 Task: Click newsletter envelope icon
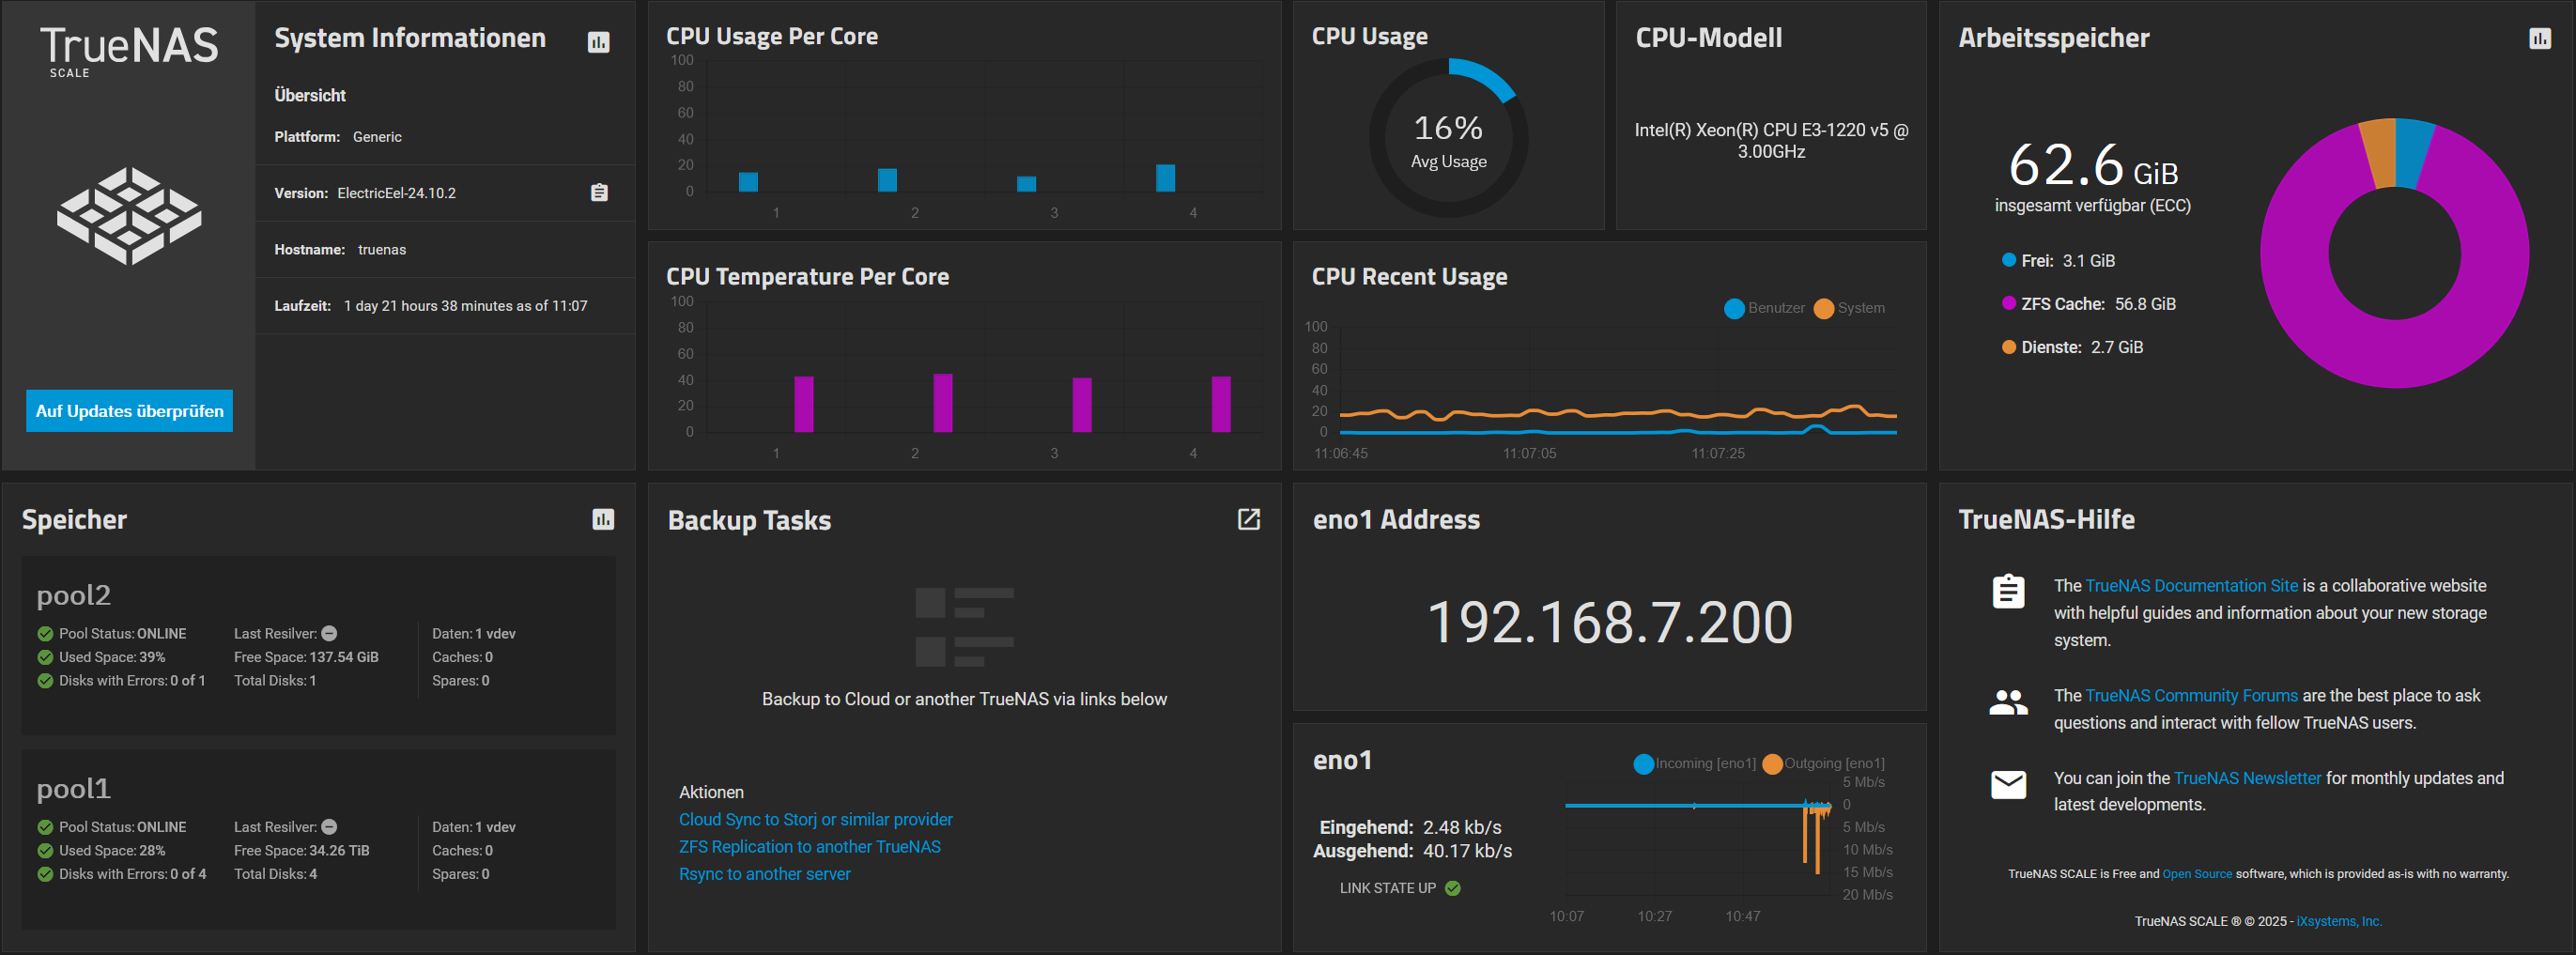[2007, 784]
